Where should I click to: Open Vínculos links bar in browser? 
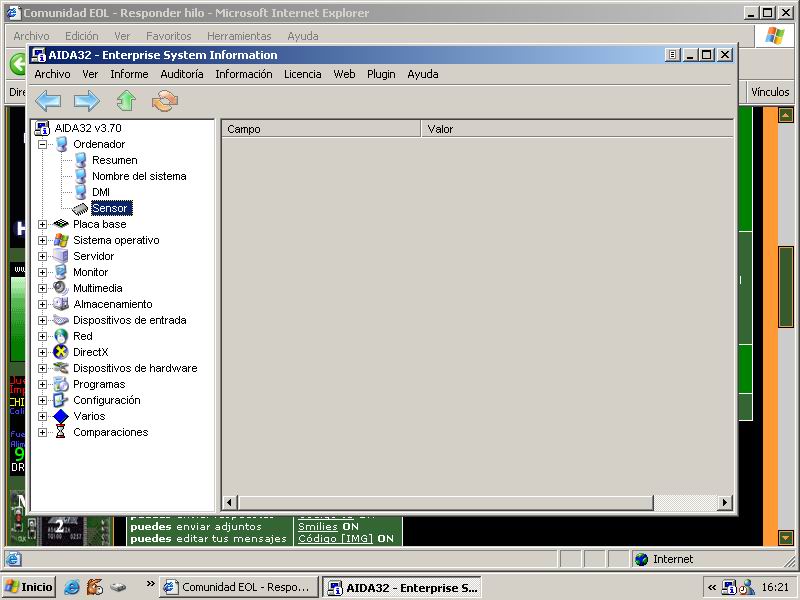pyautogui.click(x=770, y=92)
